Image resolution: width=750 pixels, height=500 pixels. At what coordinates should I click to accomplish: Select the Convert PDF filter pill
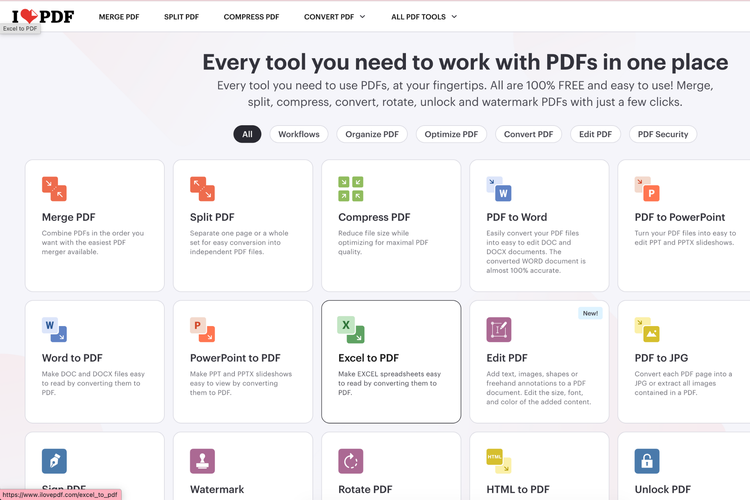tap(528, 134)
